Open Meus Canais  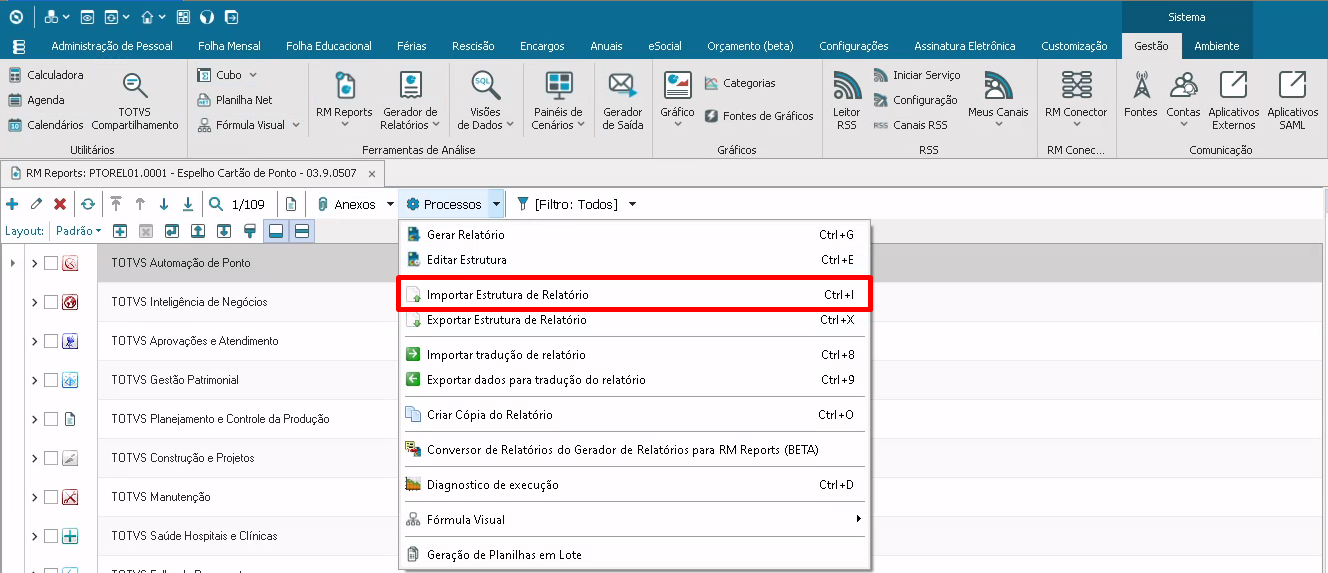[x=998, y=101]
